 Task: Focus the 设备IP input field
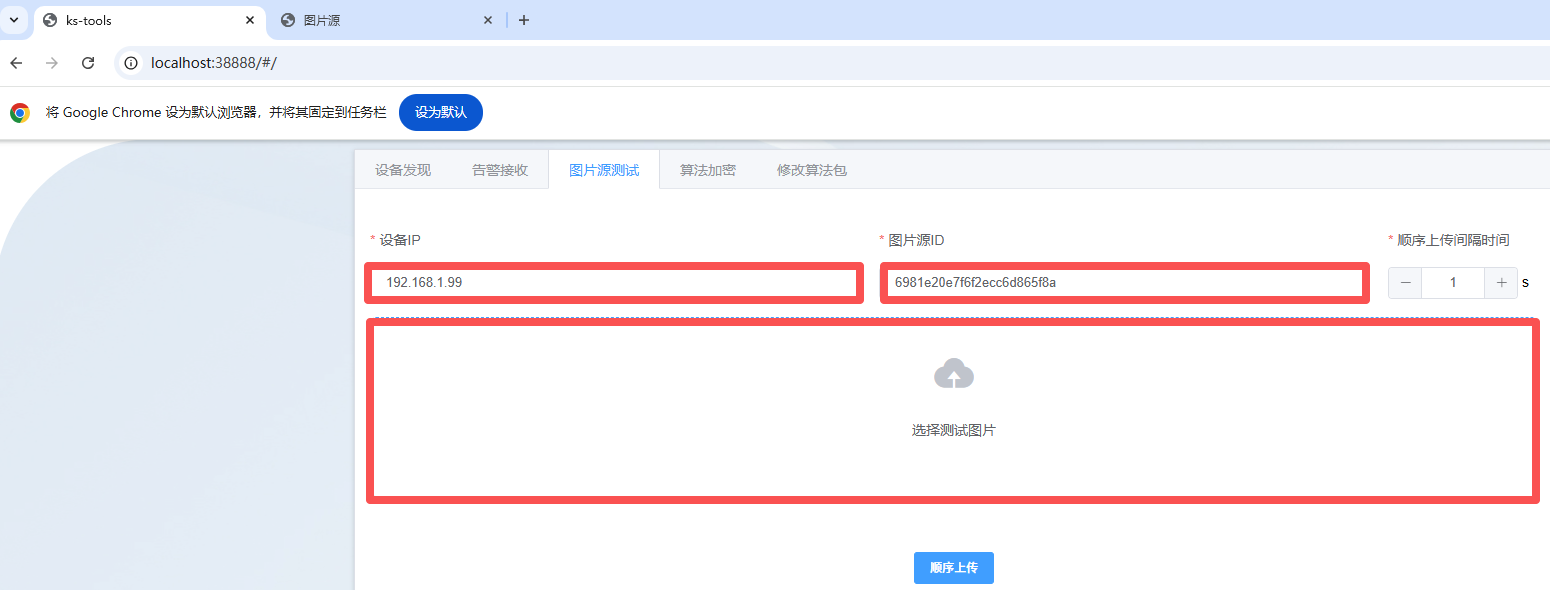[x=613, y=283]
